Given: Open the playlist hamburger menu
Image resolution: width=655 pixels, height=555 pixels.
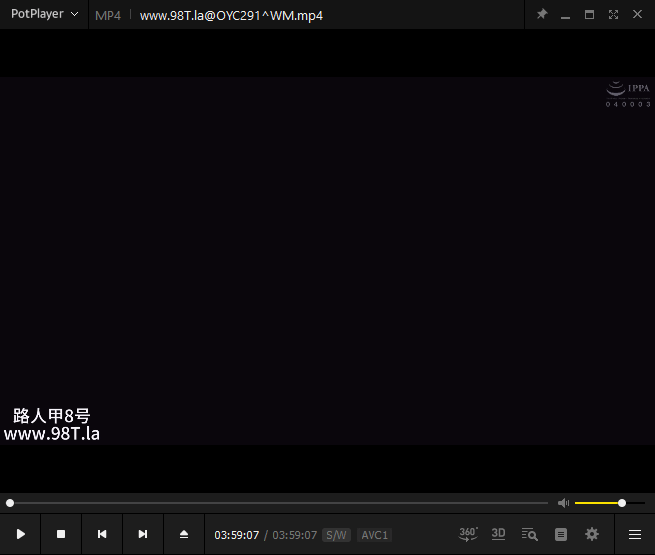Looking at the screenshot, I should [635, 535].
